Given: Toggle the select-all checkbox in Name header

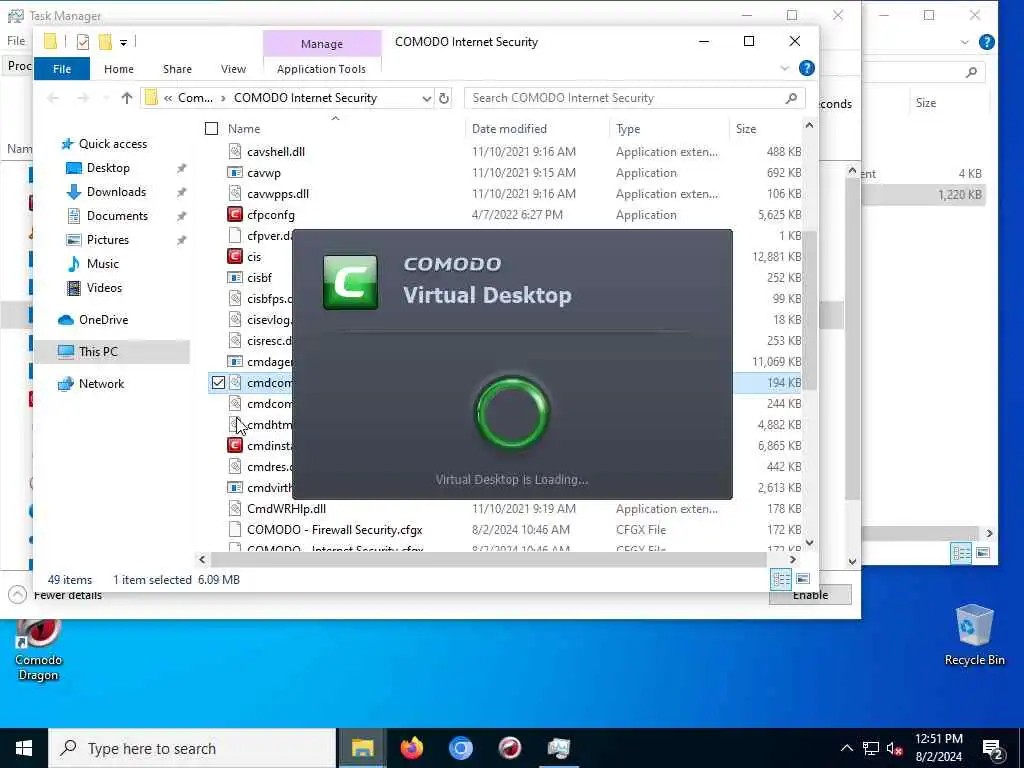Looking at the screenshot, I should pos(211,129).
